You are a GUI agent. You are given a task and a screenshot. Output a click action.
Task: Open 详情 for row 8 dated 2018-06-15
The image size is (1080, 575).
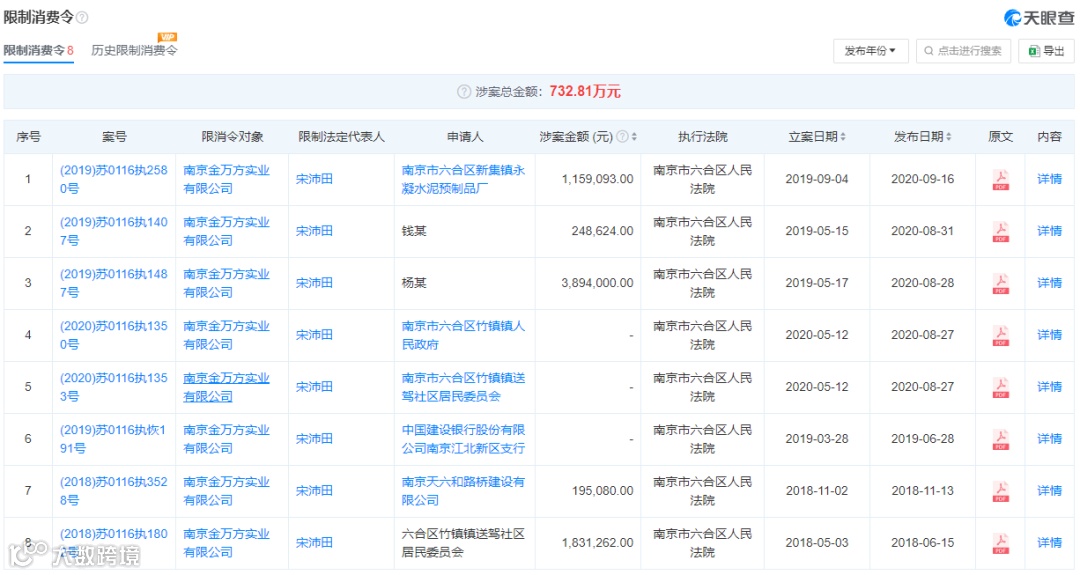(1050, 543)
